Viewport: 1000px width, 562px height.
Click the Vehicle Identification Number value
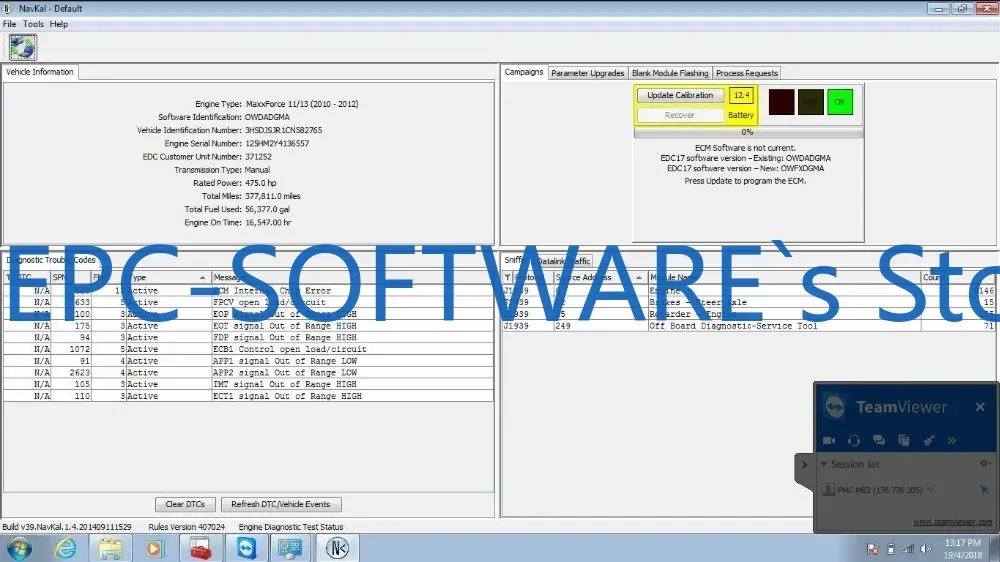coord(284,130)
